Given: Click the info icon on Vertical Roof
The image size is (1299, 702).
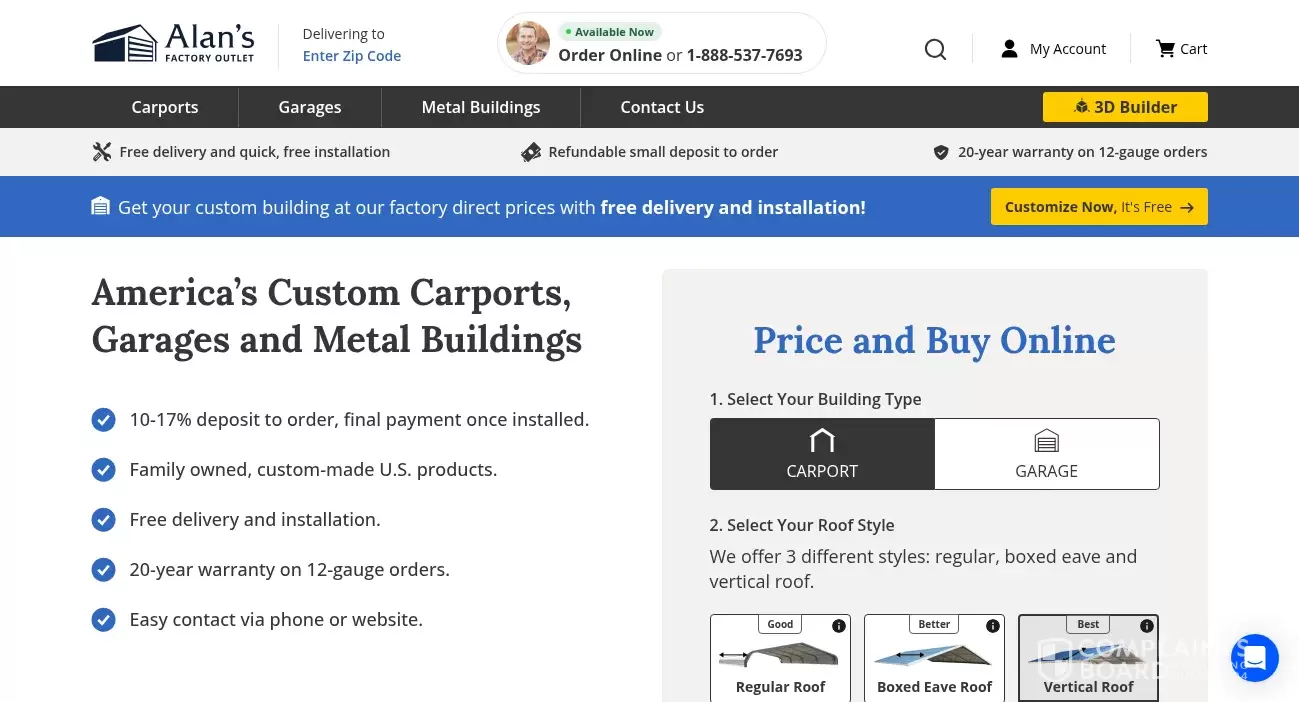Looking at the screenshot, I should [x=1146, y=625].
